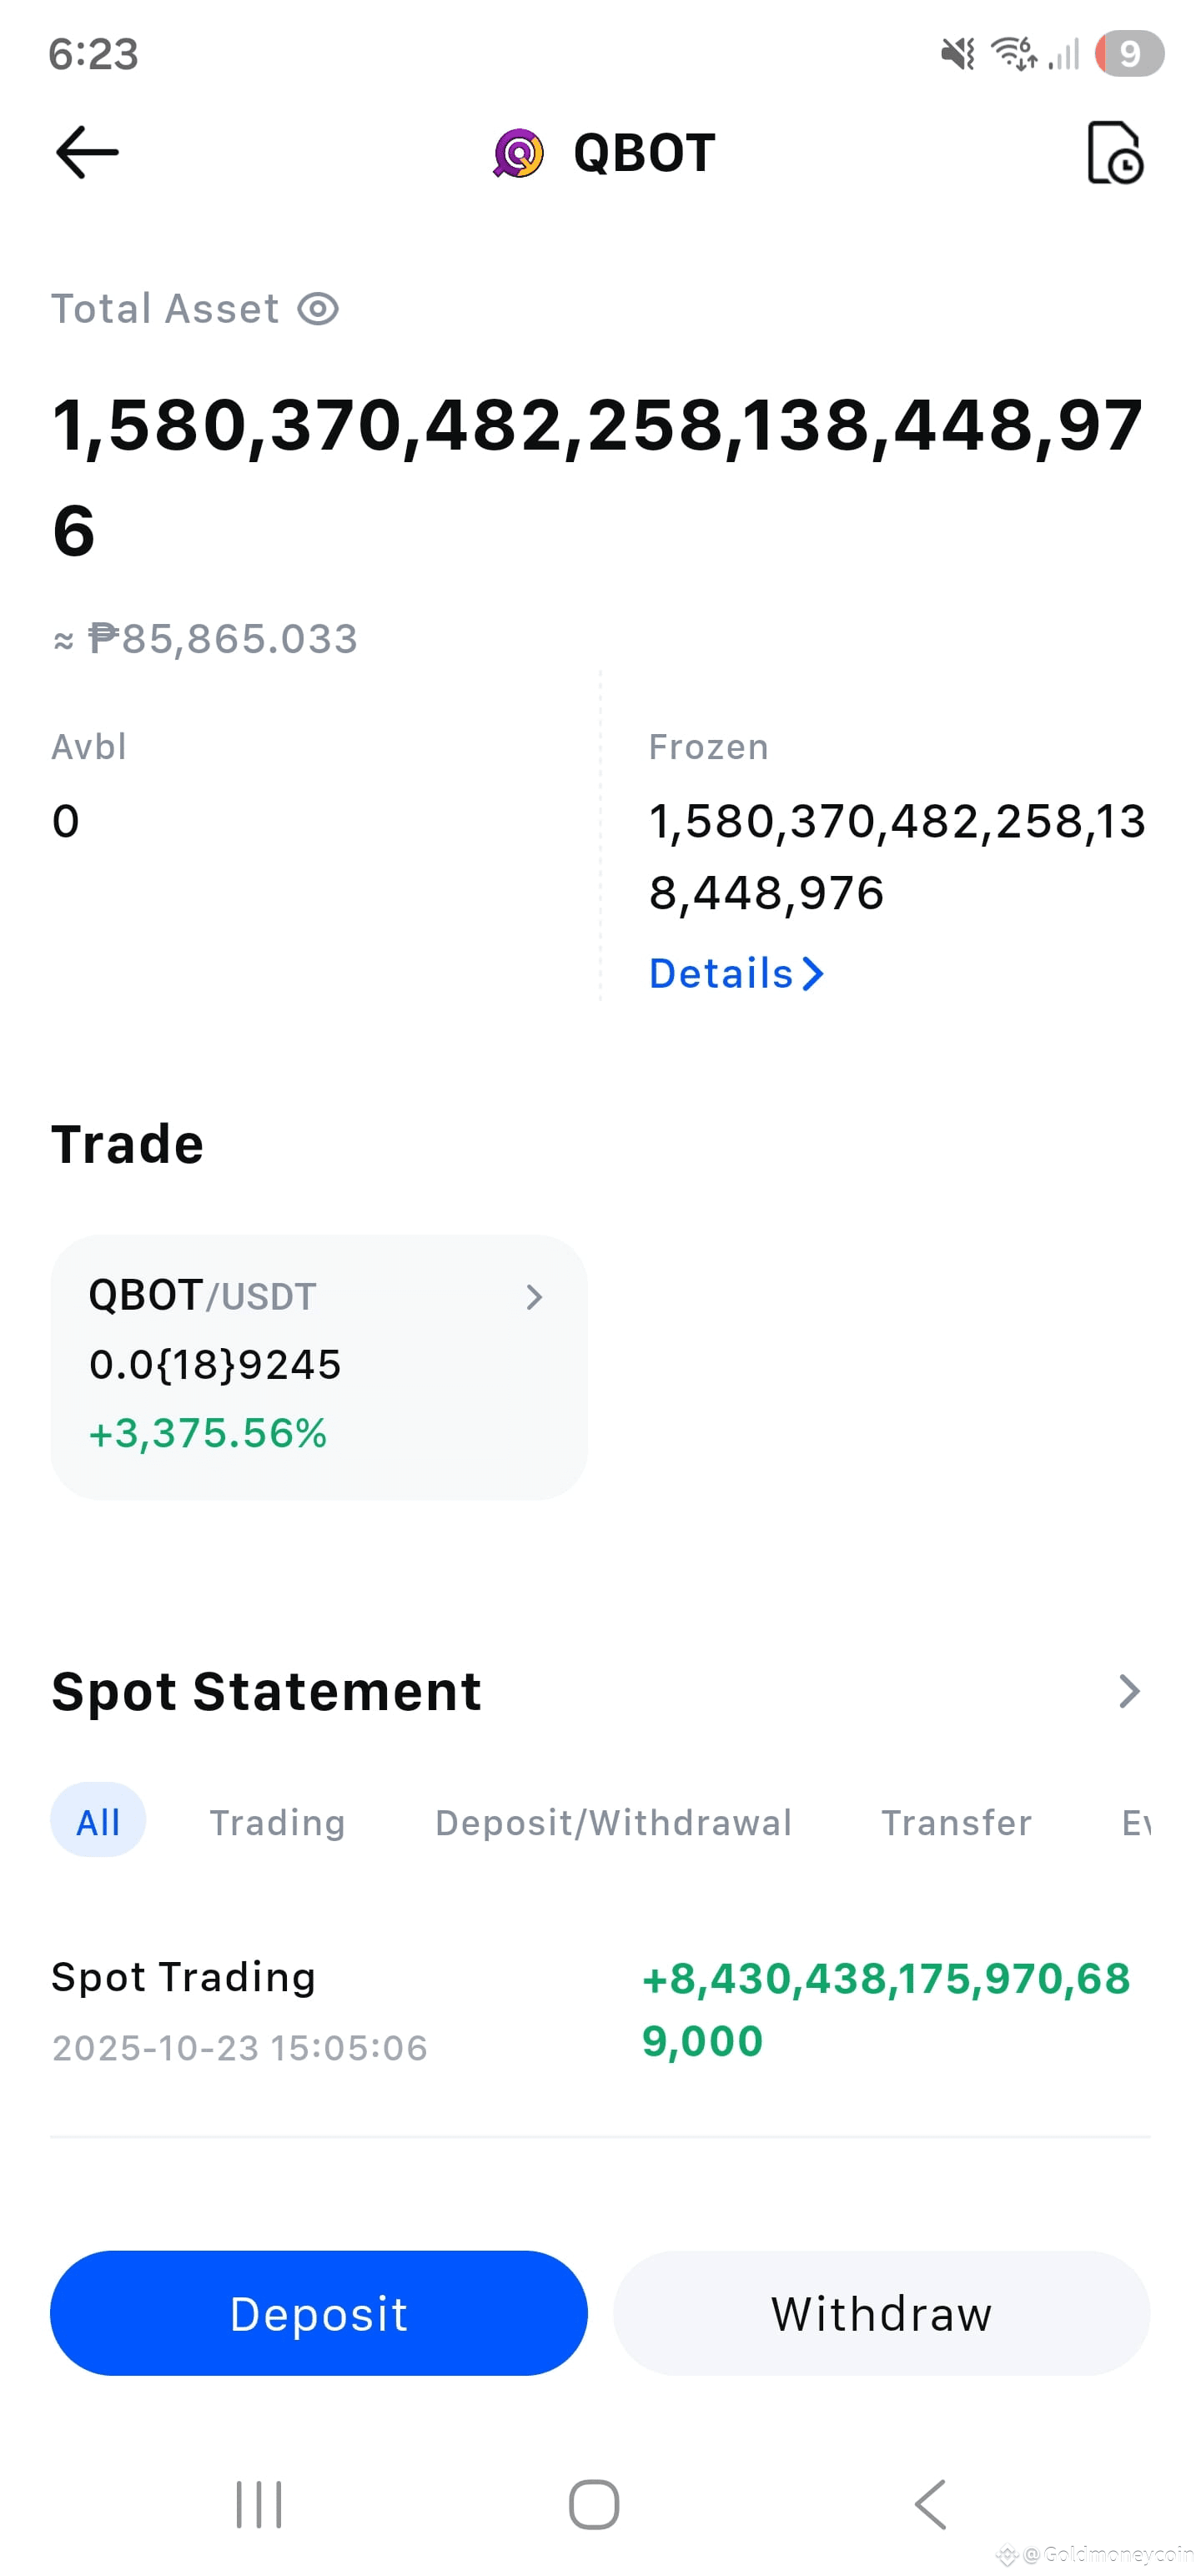Select the All statement filter
Screen dimensions: 1201x2576
pyautogui.click(x=98, y=1821)
